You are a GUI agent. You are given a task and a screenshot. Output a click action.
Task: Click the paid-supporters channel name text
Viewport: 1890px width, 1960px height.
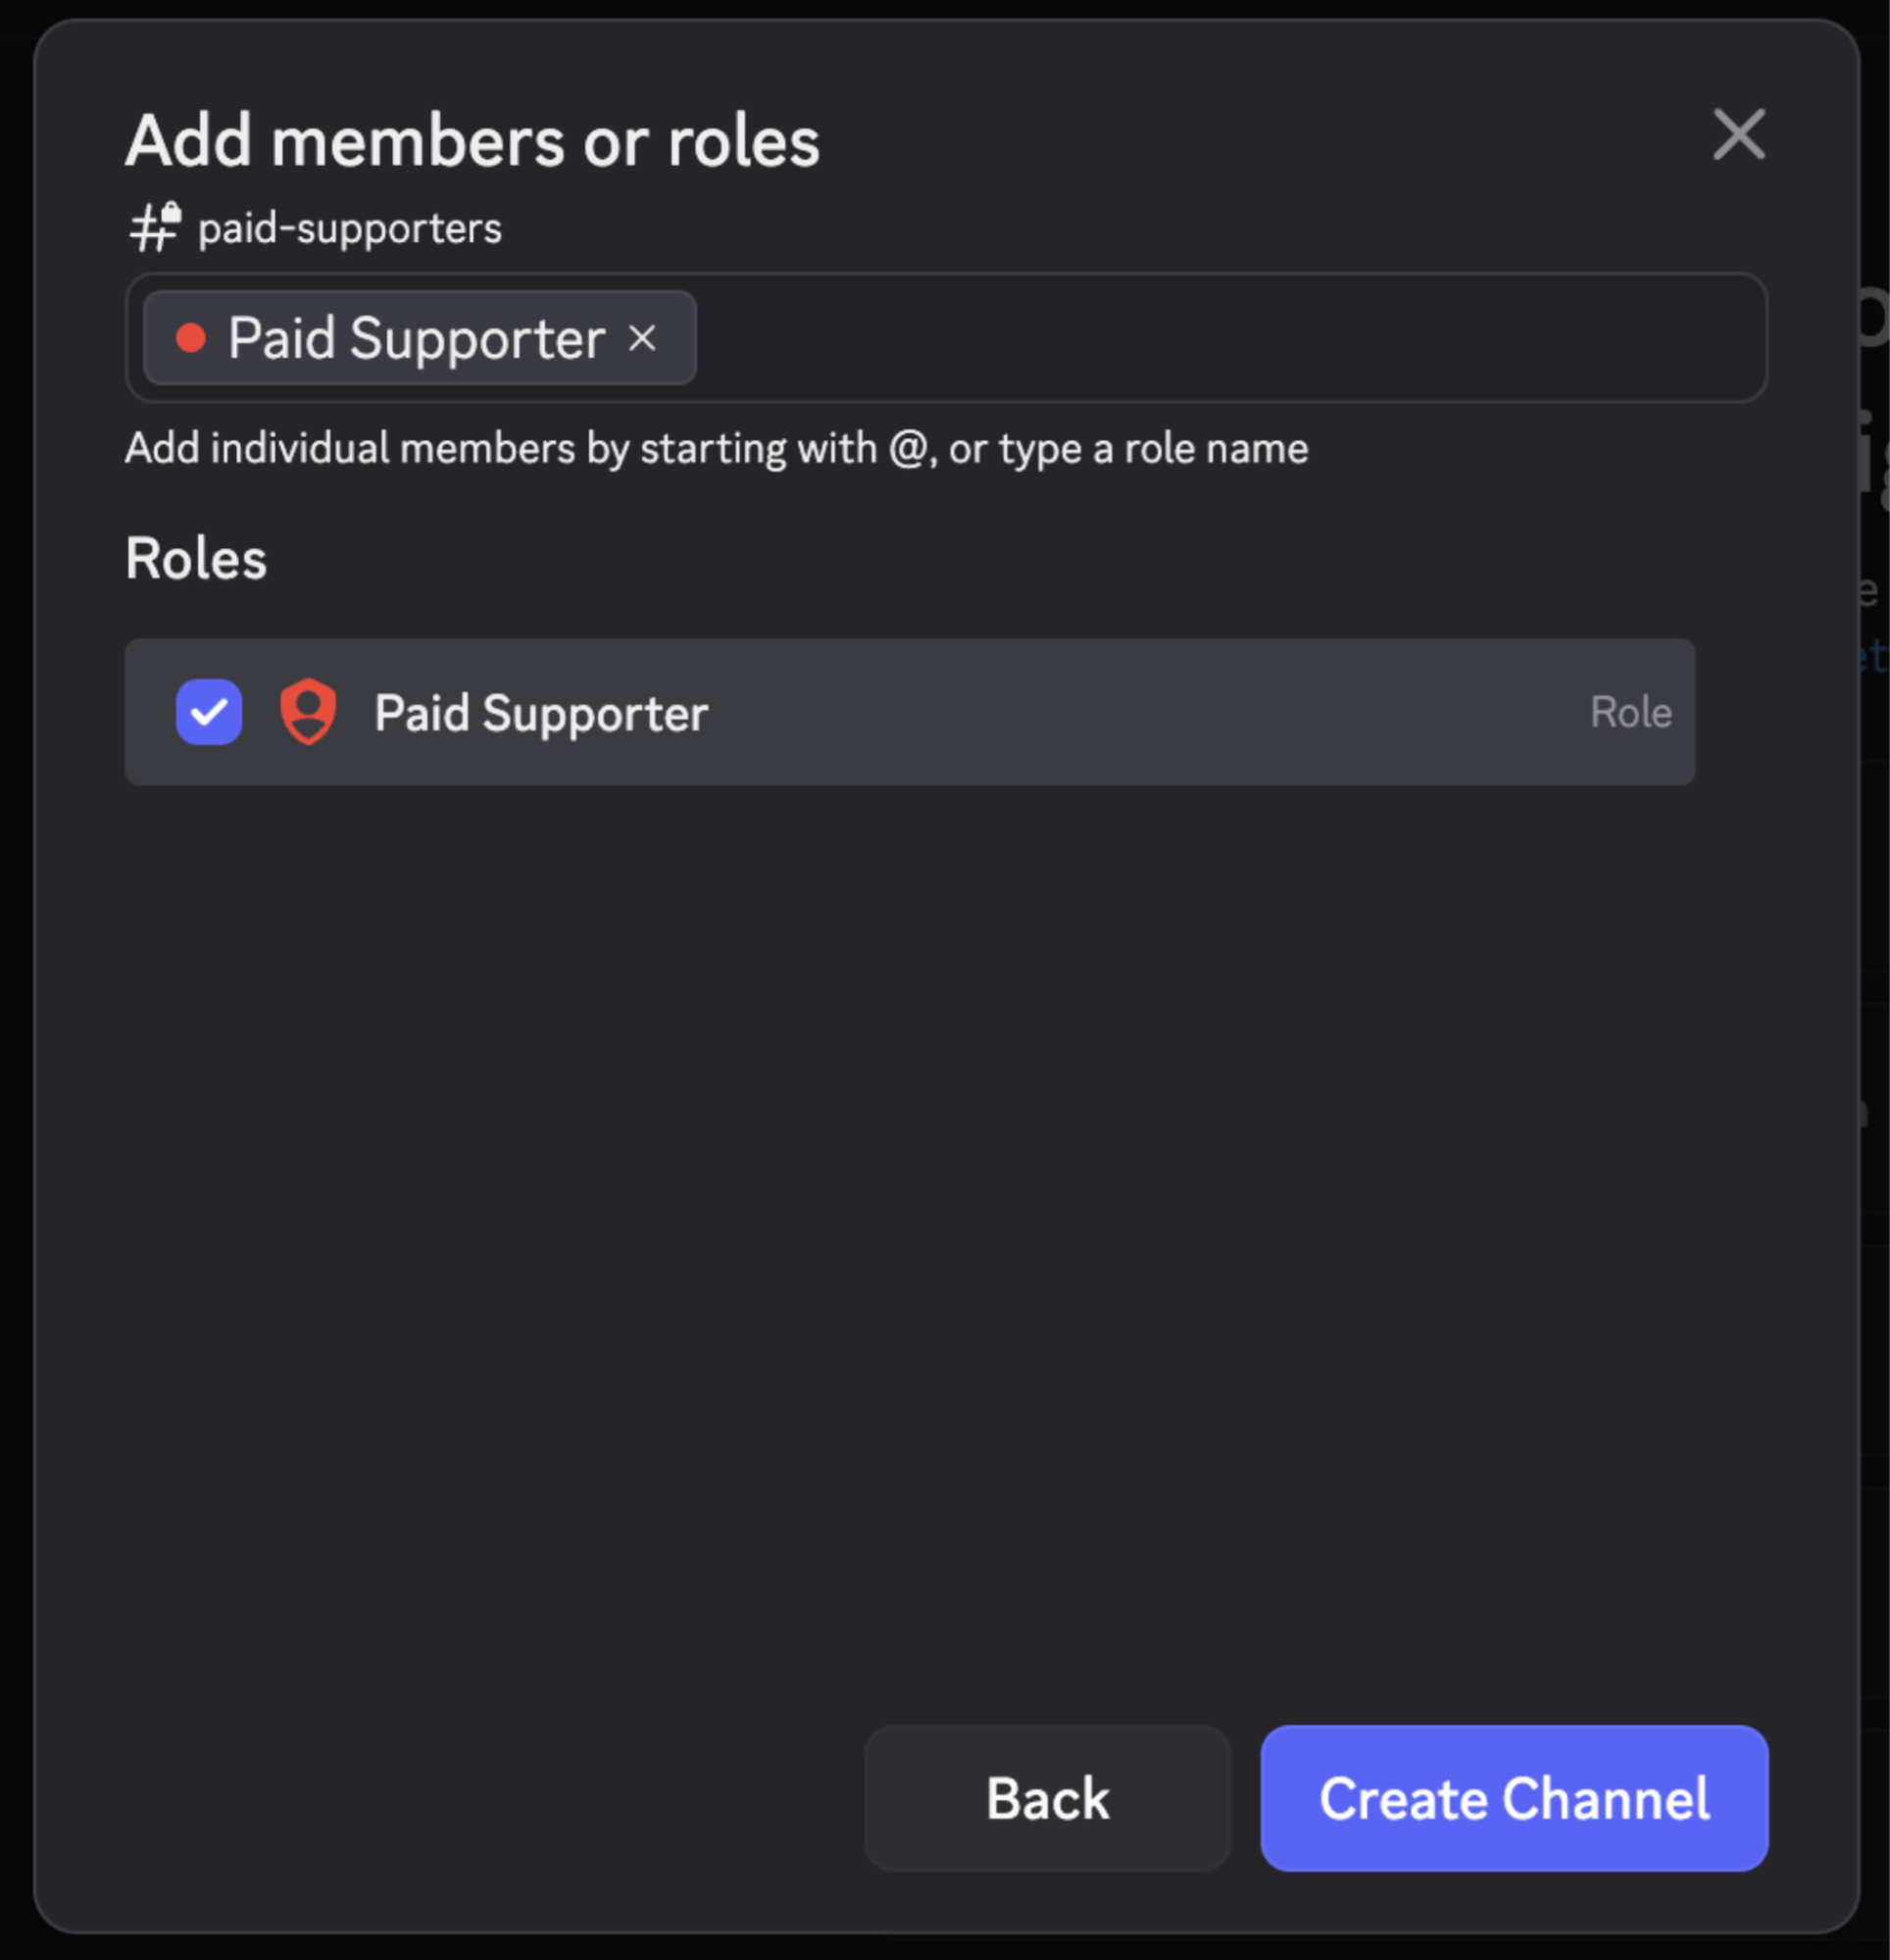350,229
